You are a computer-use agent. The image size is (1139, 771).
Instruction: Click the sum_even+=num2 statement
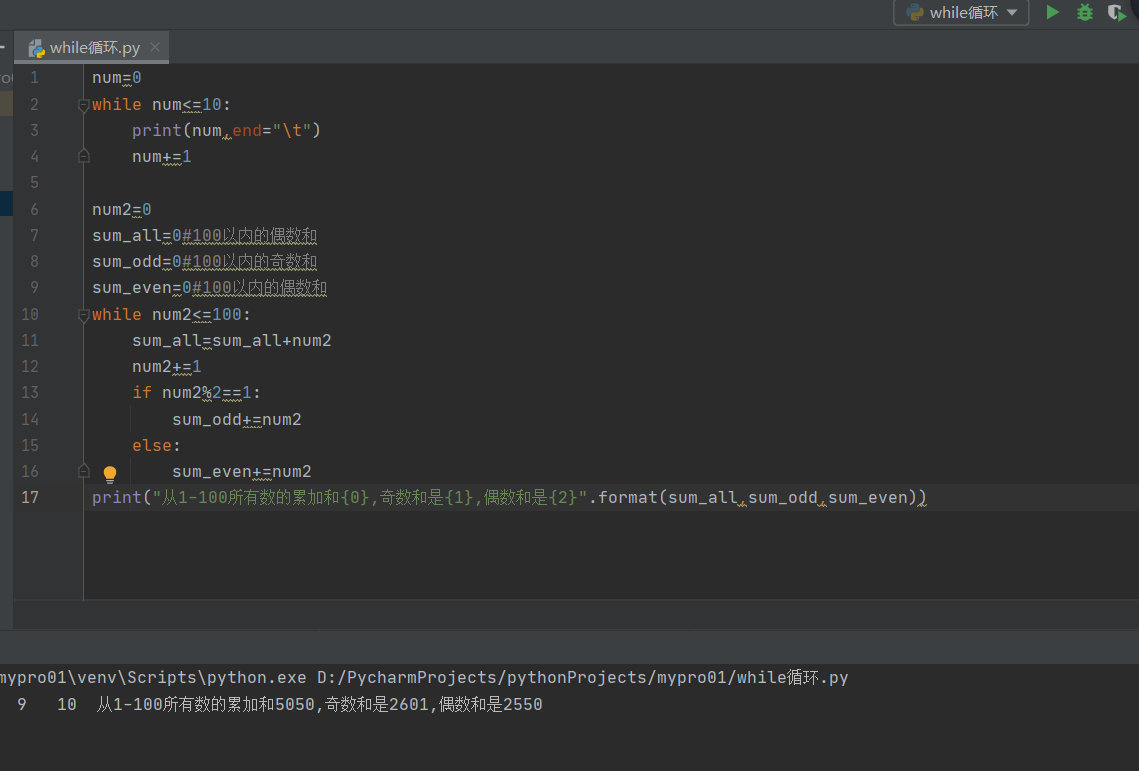click(241, 472)
